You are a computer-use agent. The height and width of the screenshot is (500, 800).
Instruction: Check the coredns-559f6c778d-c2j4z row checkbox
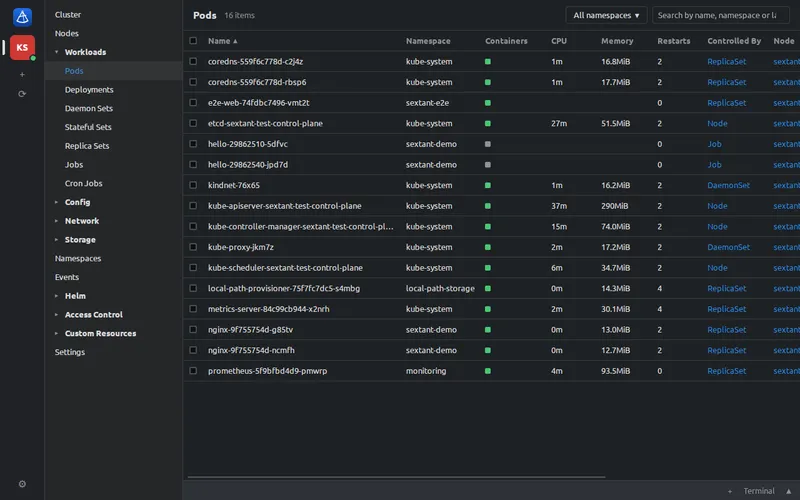(193, 61)
